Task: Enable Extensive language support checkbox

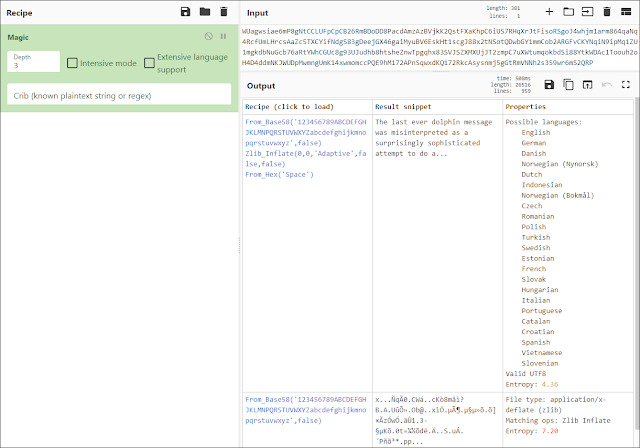Action: pyautogui.click(x=149, y=63)
